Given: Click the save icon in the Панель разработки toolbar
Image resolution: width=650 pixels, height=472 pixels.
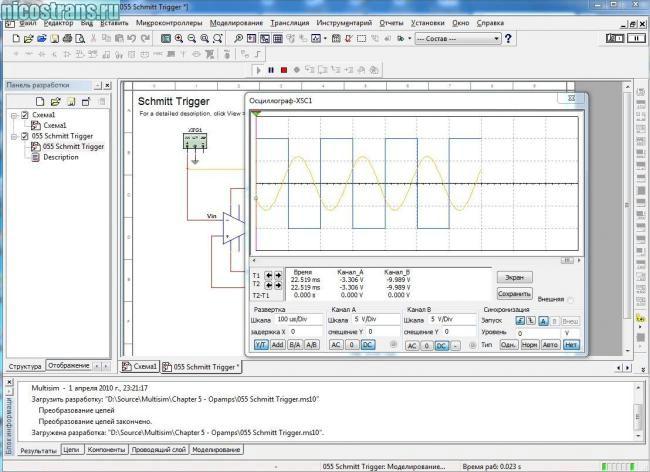Looking at the screenshot, I should click(x=71, y=102).
